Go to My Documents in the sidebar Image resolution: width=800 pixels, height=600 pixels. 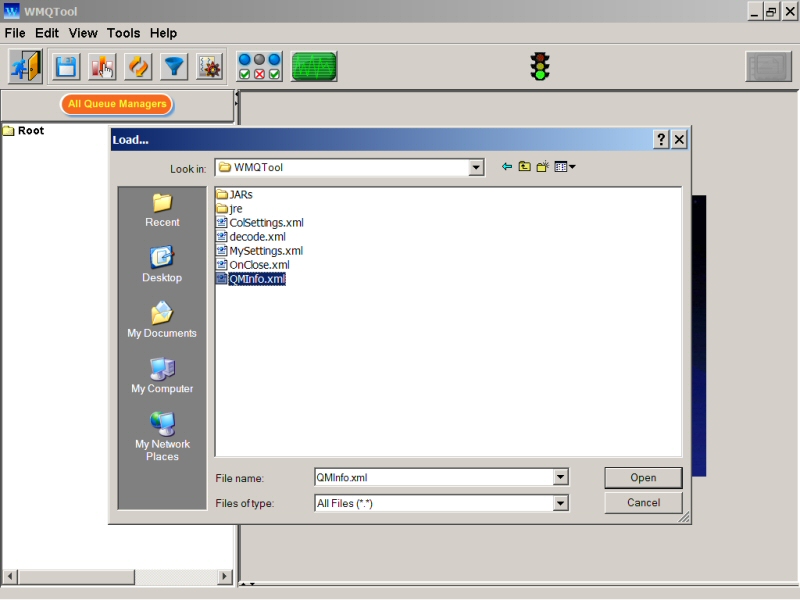pyautogui.click(x=162, y=320)
